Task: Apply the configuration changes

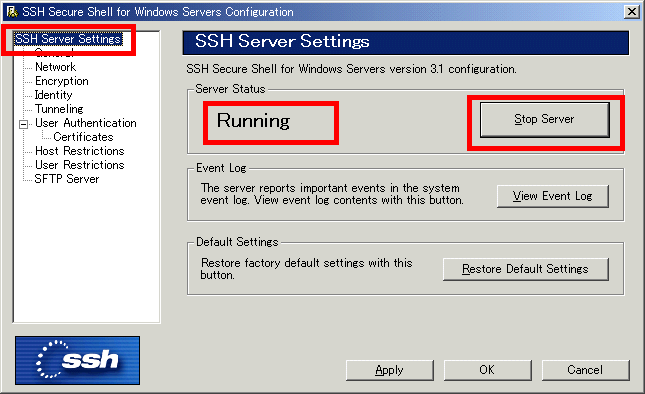Action: tap(390, 370)
